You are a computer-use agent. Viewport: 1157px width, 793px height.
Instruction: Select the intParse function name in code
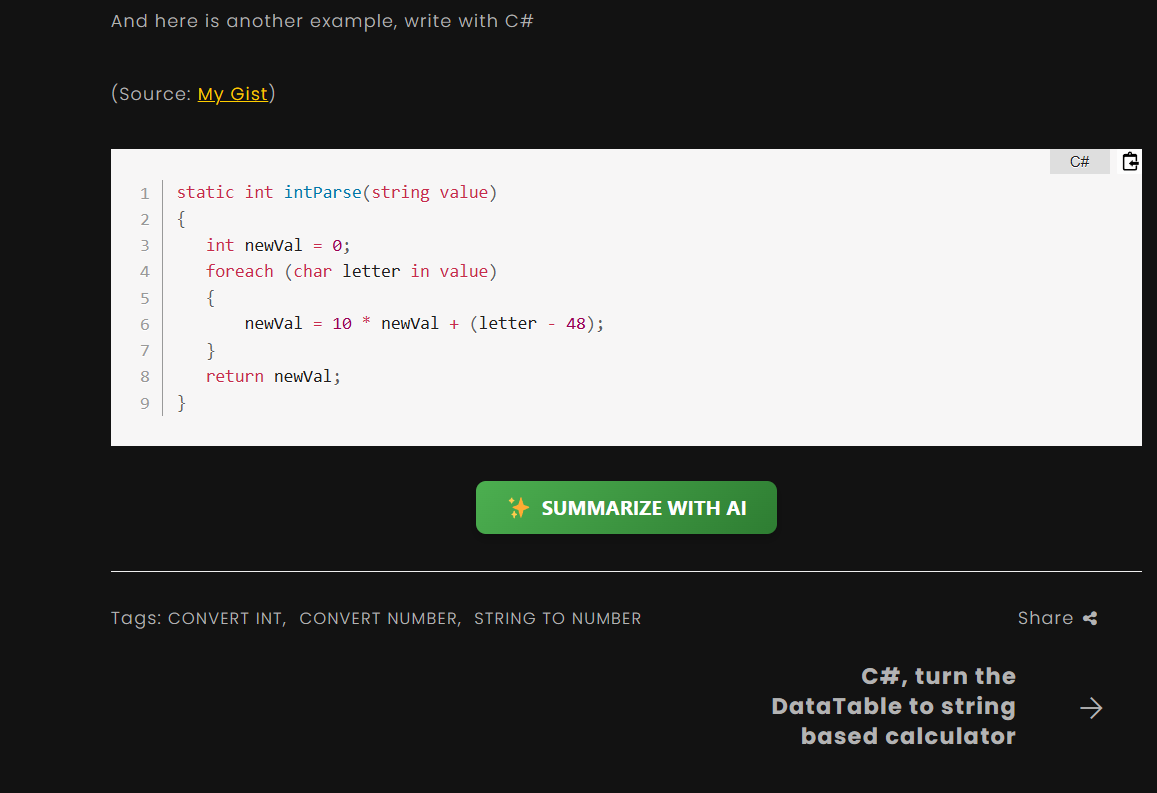322,192
